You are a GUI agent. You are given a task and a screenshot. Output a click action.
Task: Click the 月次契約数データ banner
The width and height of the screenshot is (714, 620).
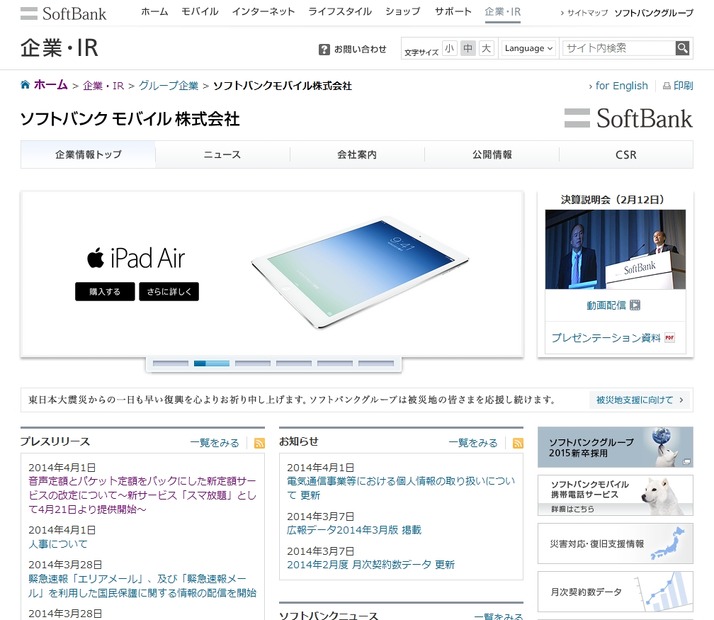pyautogui.click(x=615, y=592)
